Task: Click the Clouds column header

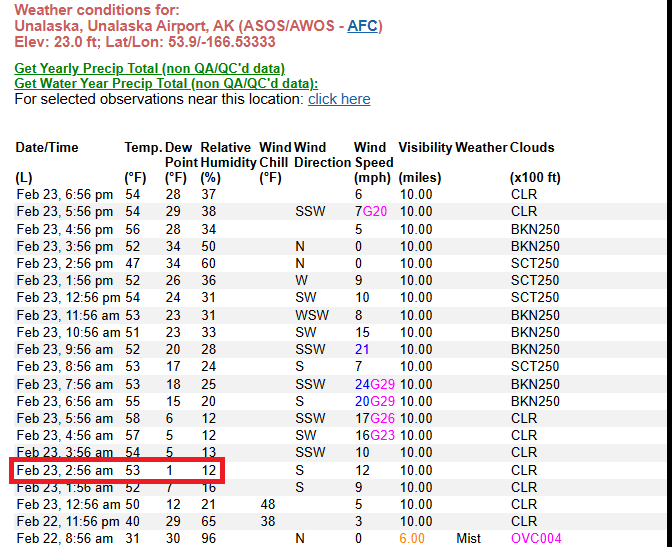Action: (x=532, y=147)
